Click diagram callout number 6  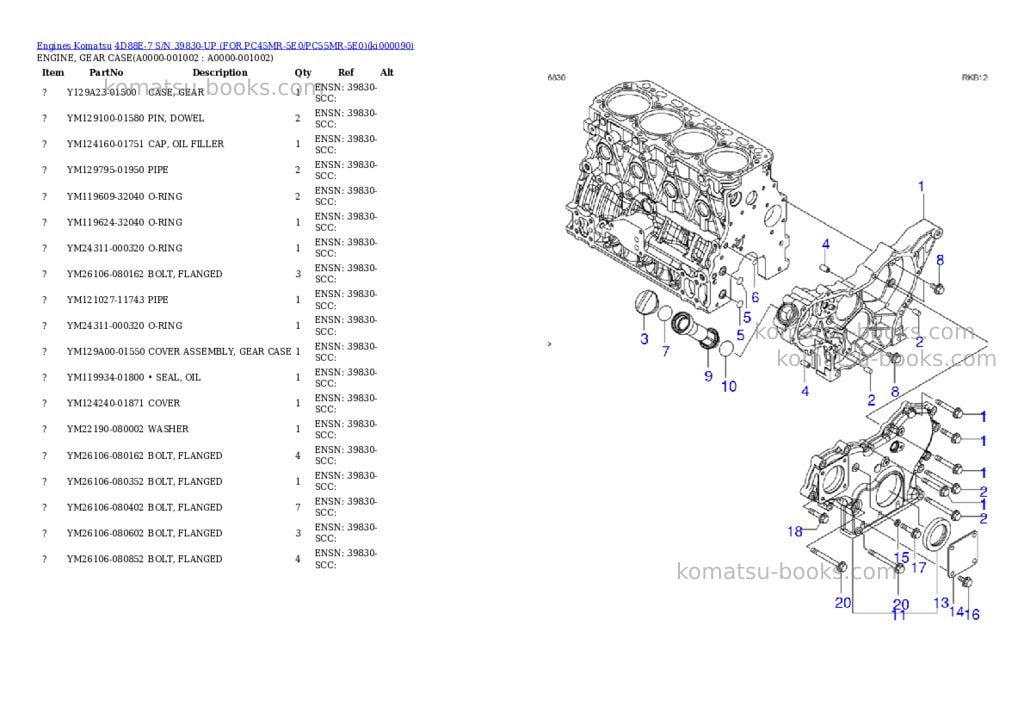tap(755, 297)
